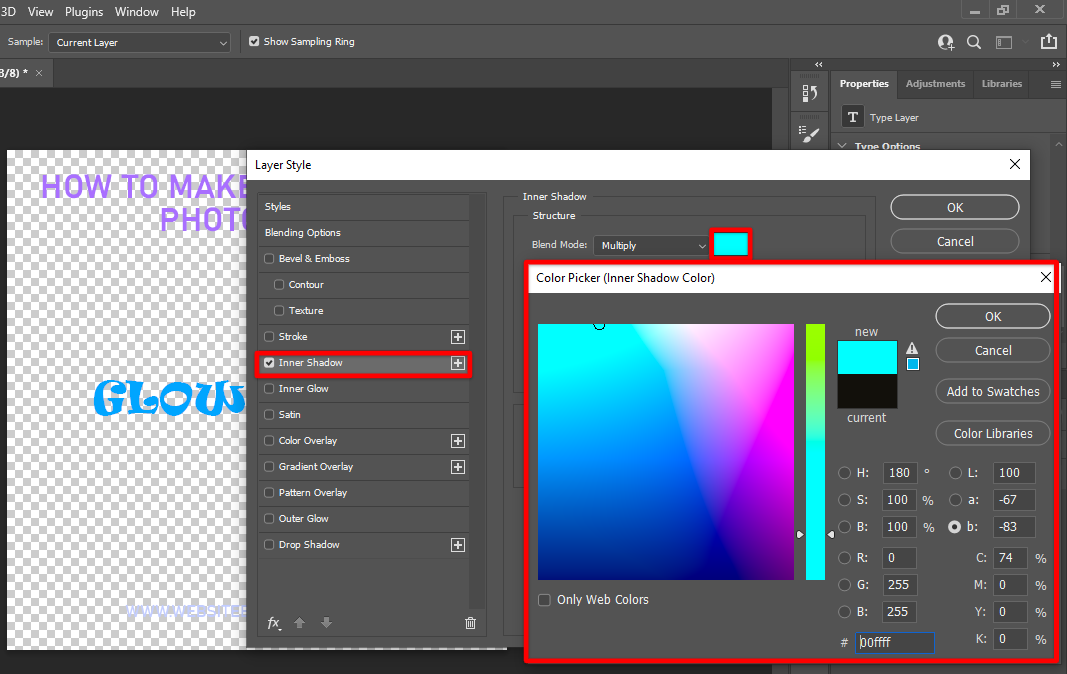
Task: Open the Plugins menu
Action: [x=84, y=12]
